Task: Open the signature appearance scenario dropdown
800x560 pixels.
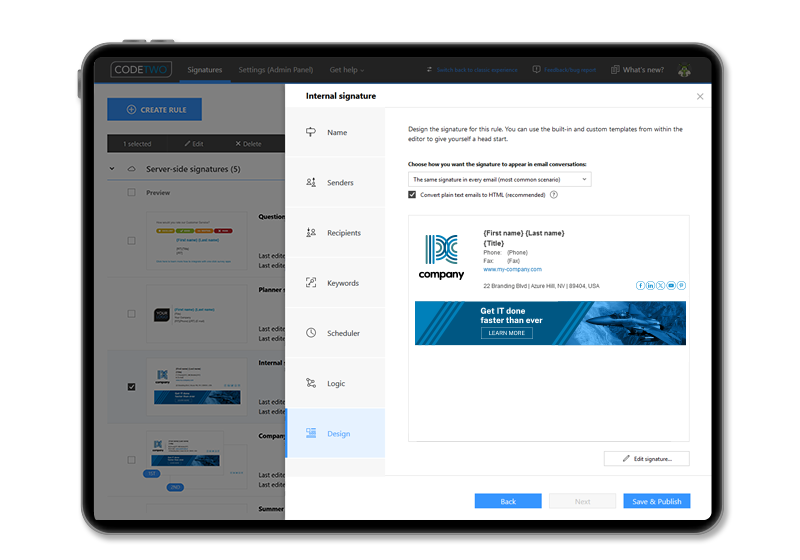Action: click(499, 179)
